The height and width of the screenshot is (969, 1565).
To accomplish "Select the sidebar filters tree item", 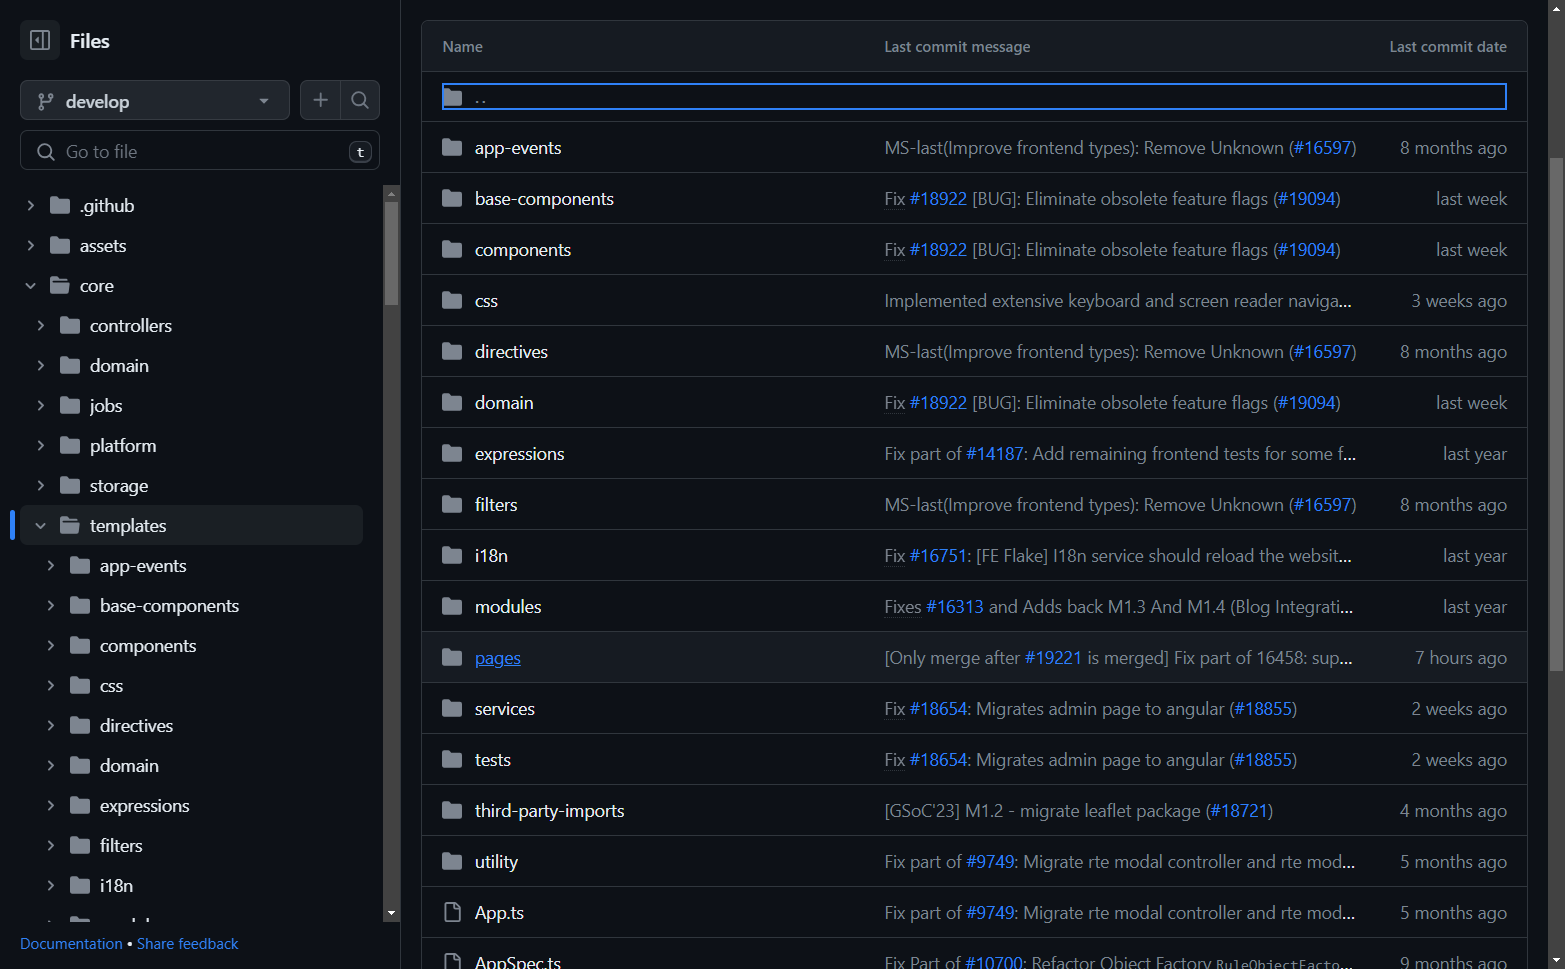I will pos(121,845).
